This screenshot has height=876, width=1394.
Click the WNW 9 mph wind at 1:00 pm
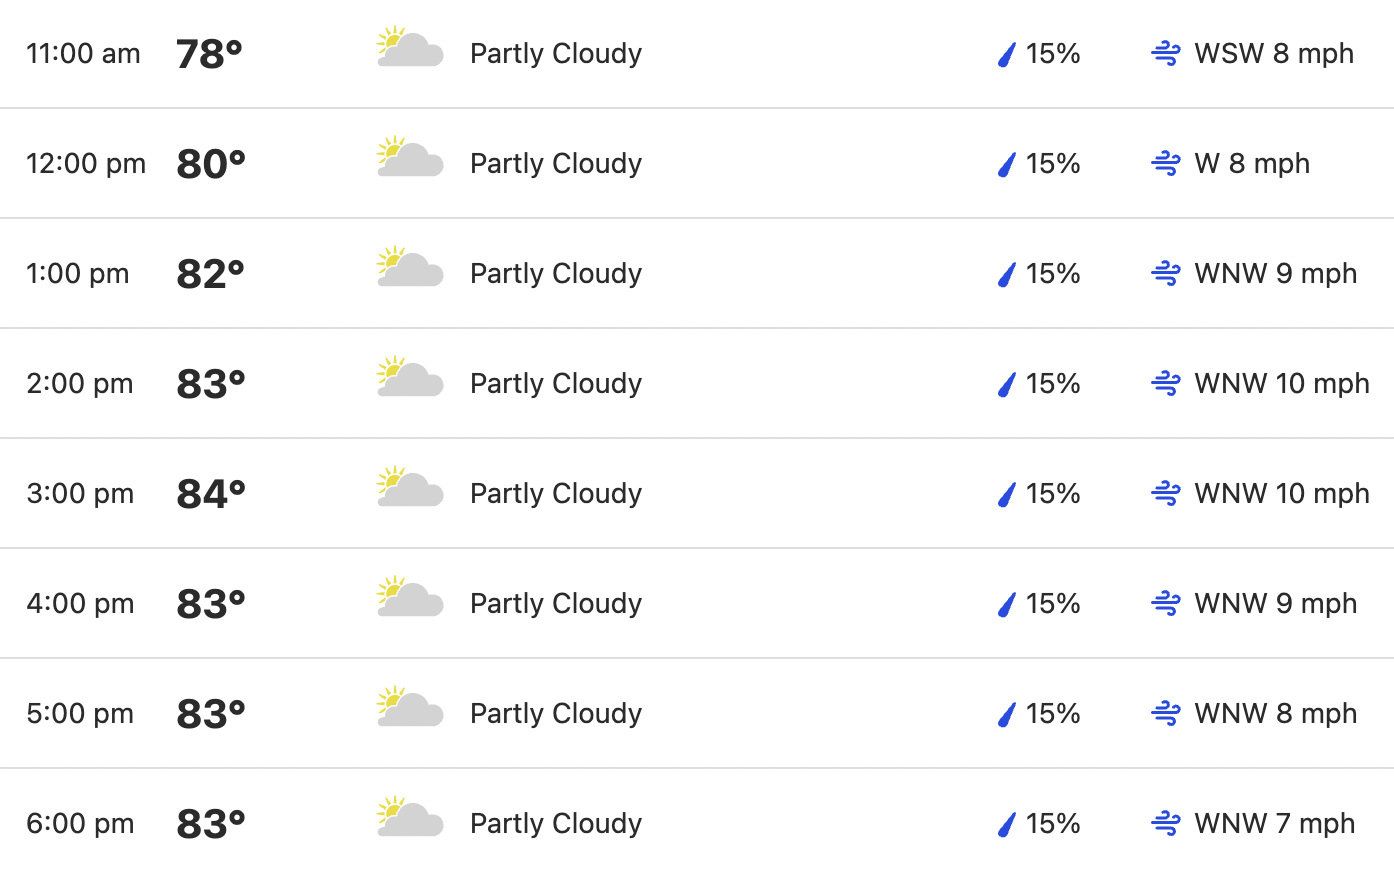tap(1276, 273)
